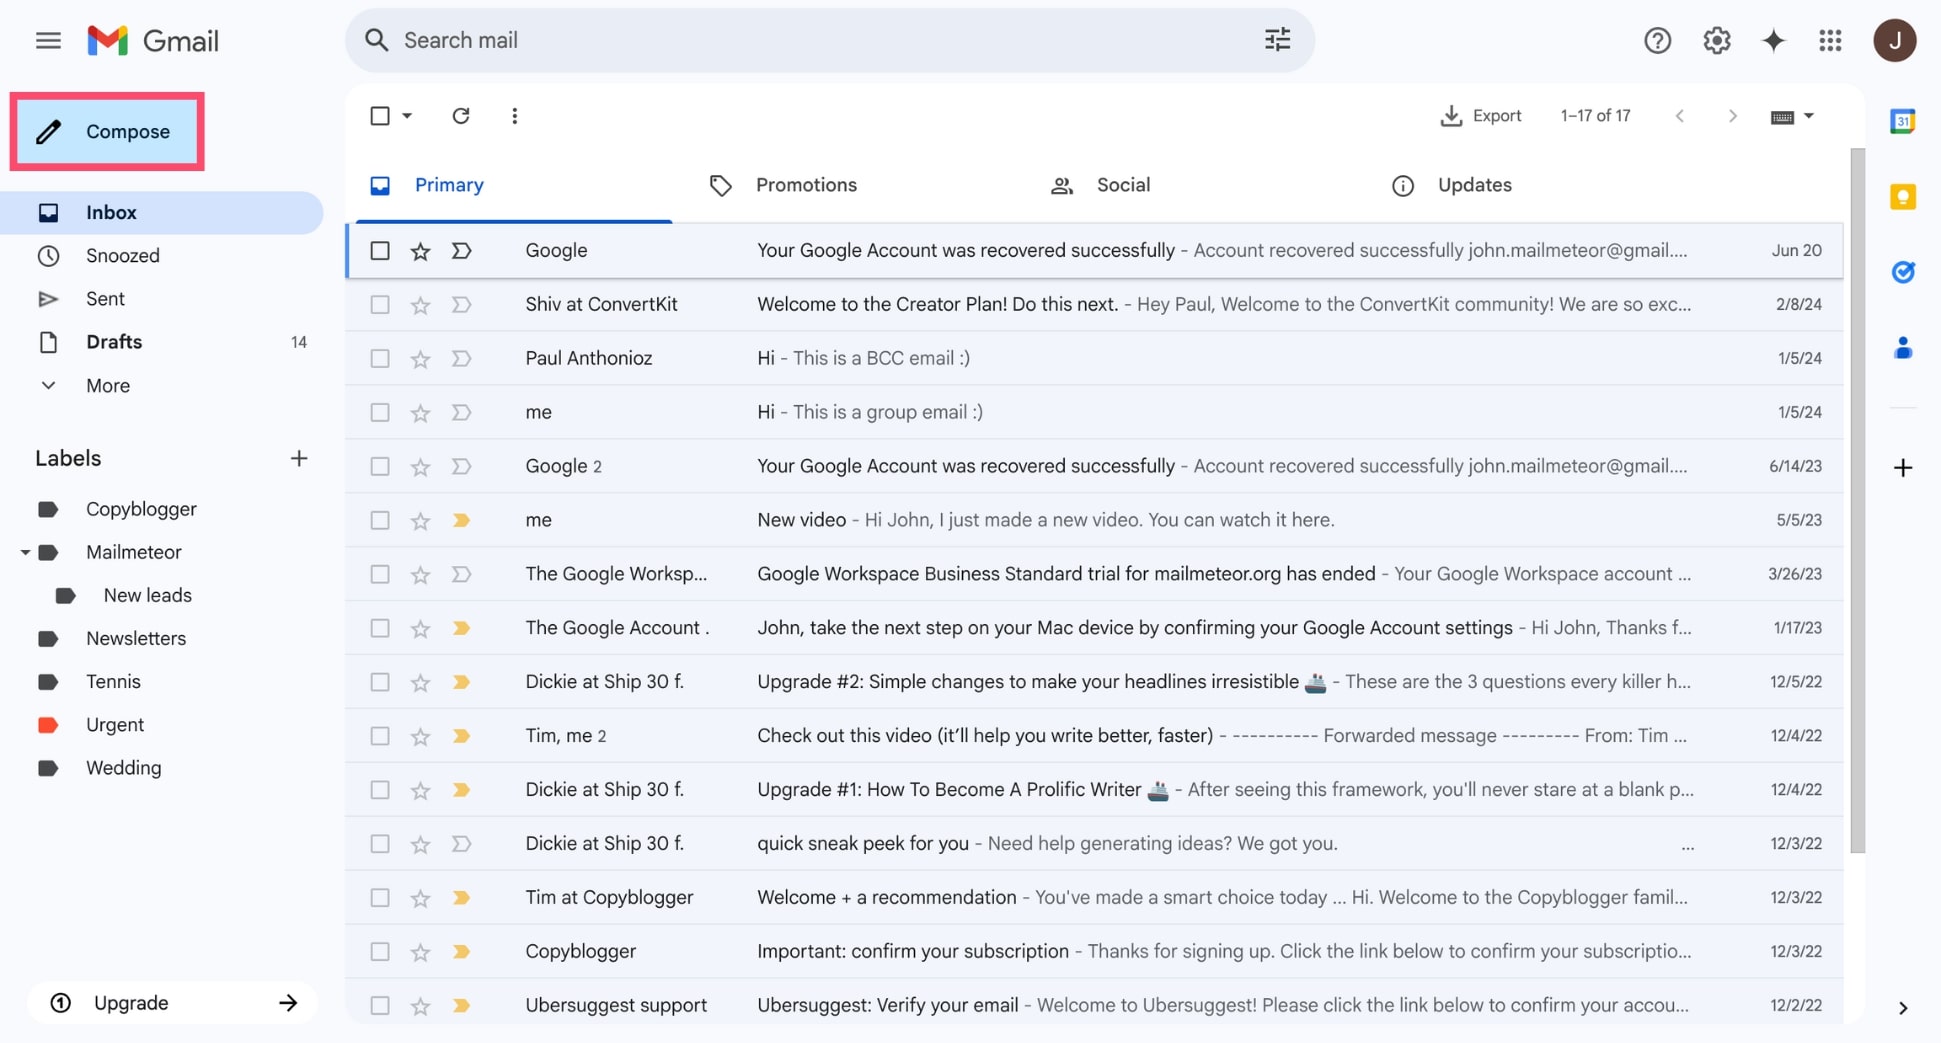Click the Compose button
The width and height of the screenshot is (1941, 1043).
108,131
